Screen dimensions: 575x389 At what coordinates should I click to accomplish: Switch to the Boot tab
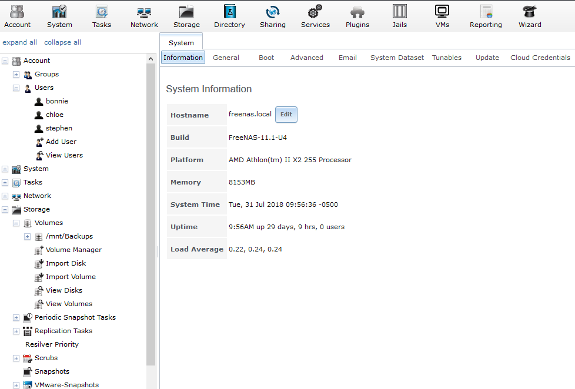[x=266, y=58]
